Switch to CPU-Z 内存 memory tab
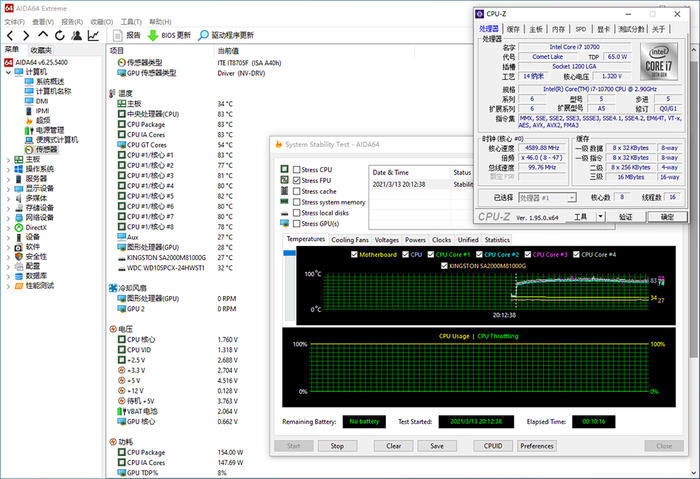The width and height of the screenshot is (700, 479). (558, 29)
